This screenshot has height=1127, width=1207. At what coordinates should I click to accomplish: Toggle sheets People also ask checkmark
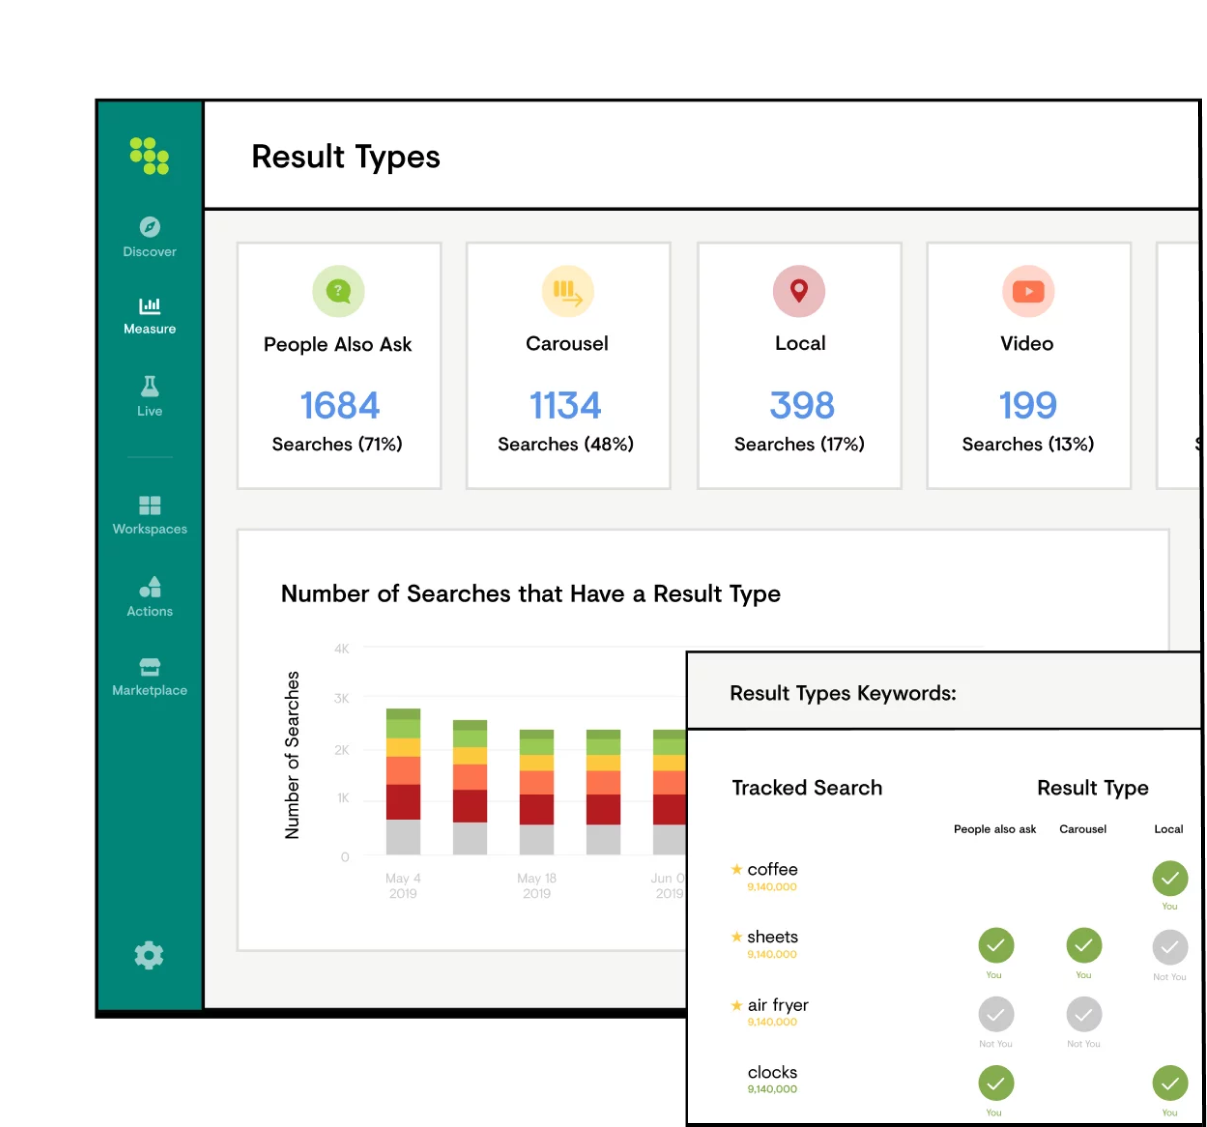pos(996,946)
